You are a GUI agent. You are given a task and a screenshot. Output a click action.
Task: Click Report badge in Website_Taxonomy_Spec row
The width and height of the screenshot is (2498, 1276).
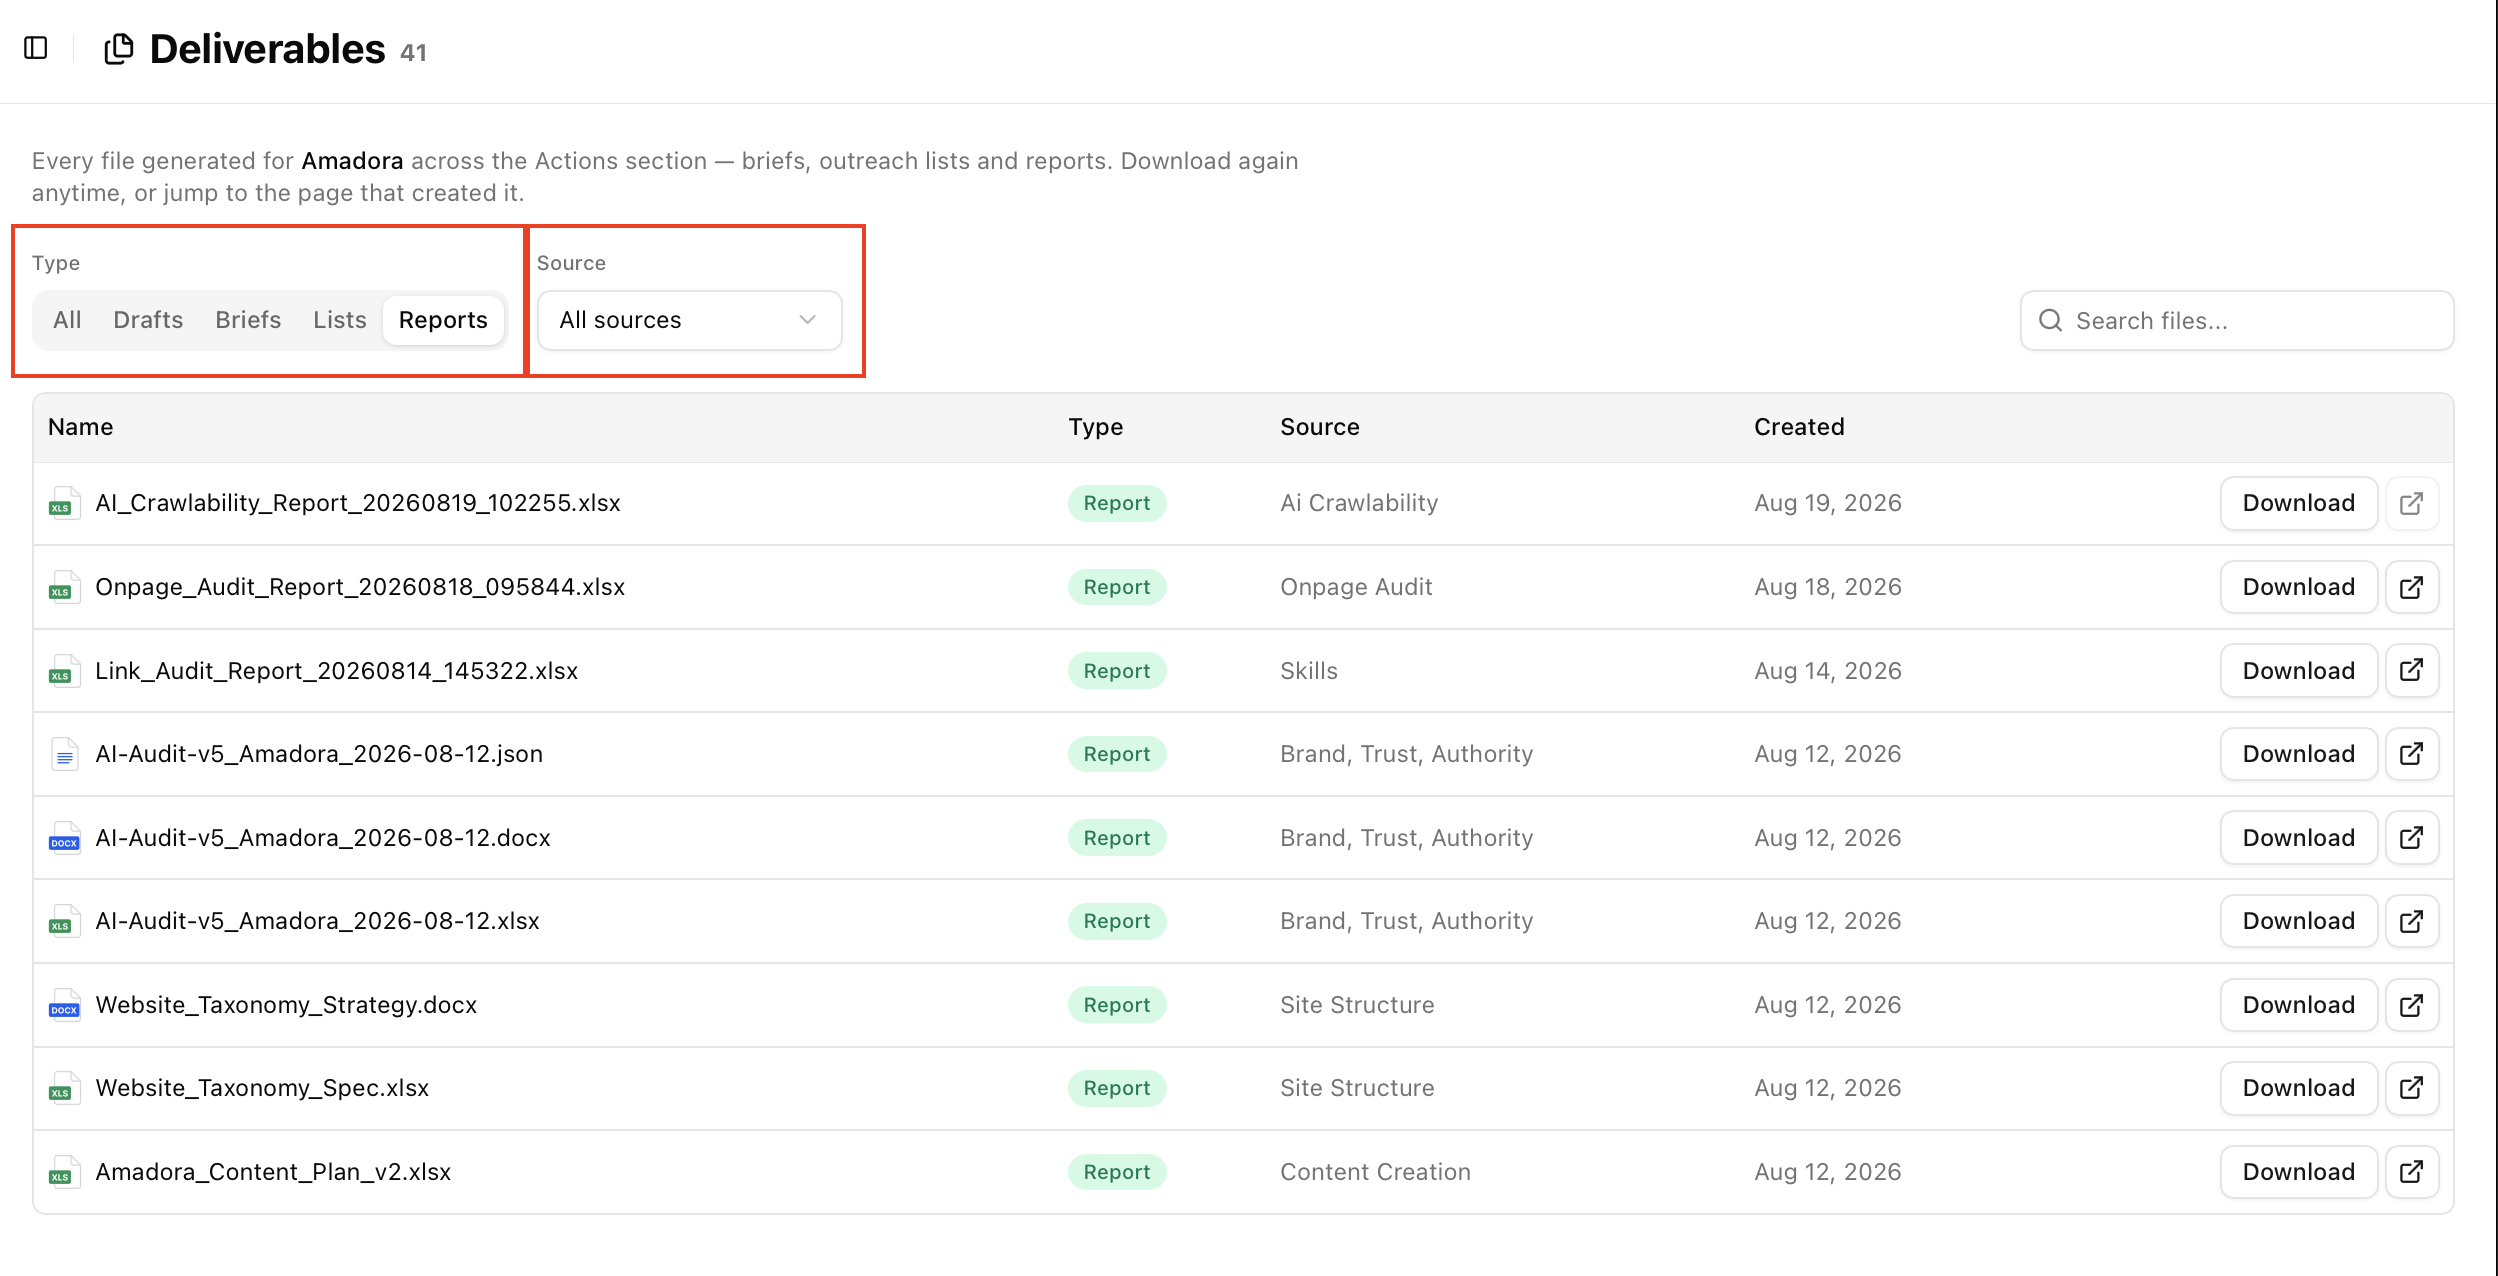[1117, 1088]
